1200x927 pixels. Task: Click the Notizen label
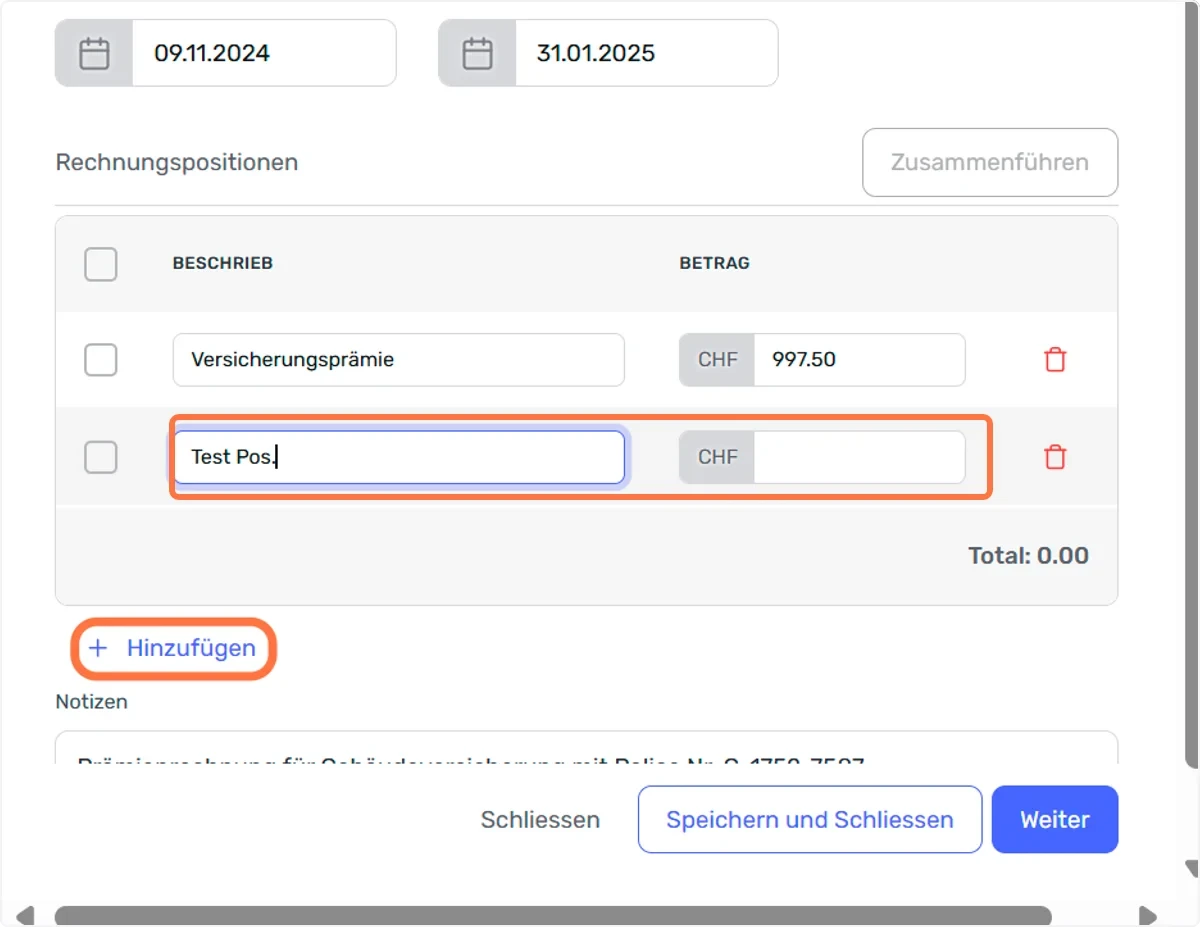(92, 702)
